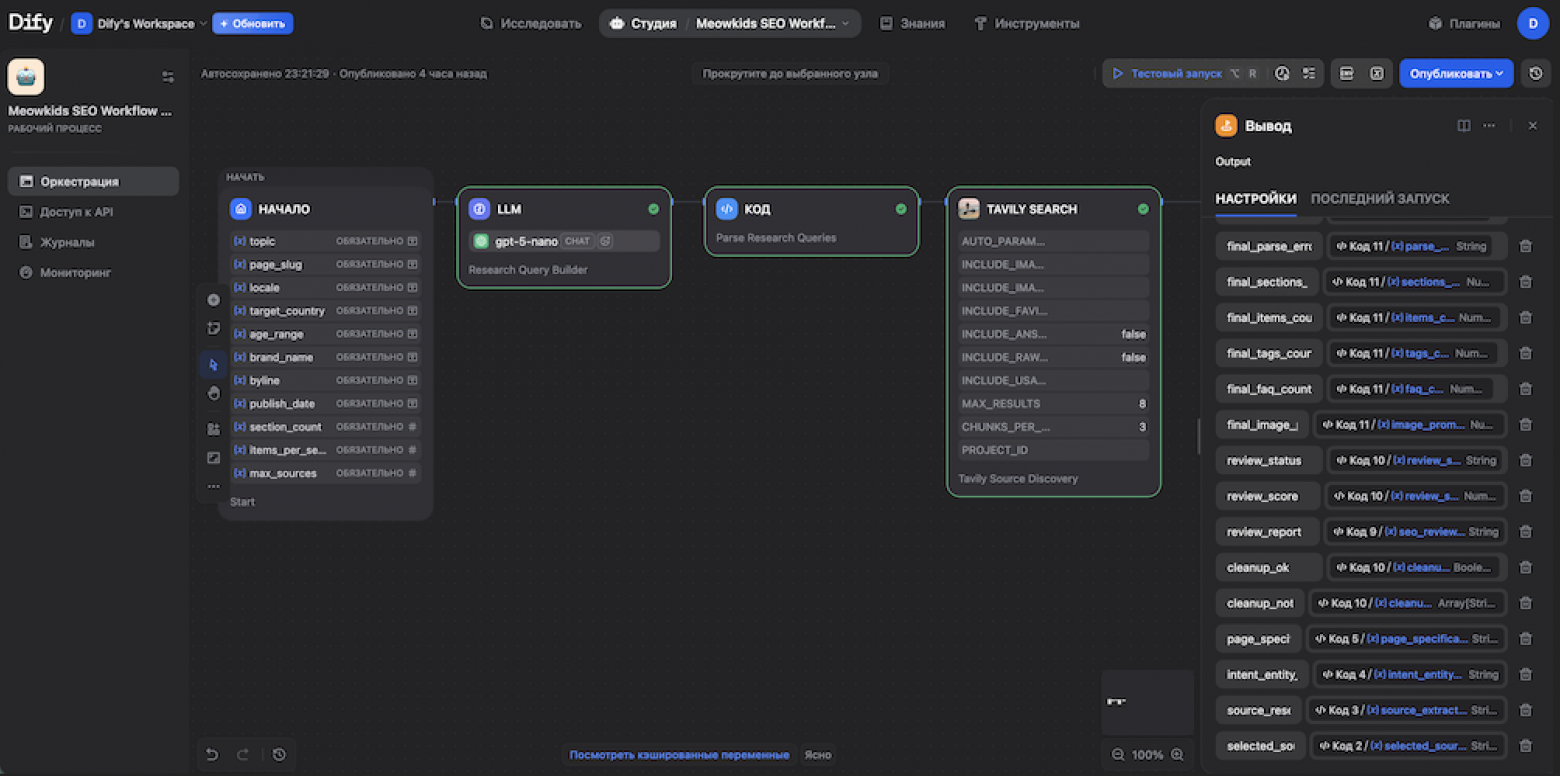The height and width of the screenshot is (776, 1560).
Task: Undo the last canvas change
Action: [212, 755]
